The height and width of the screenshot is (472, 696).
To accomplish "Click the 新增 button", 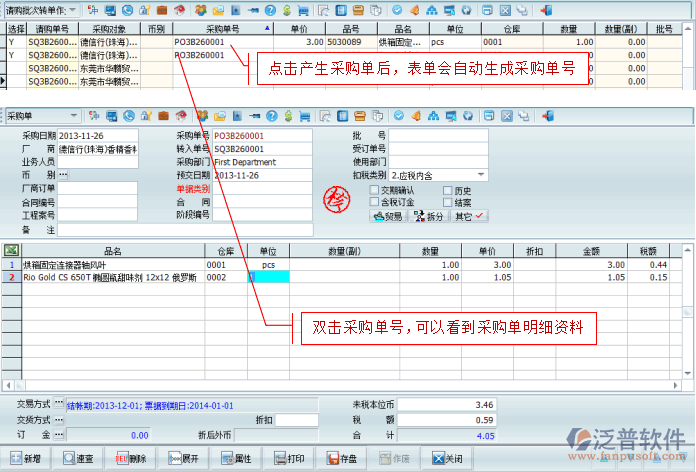I will [26, 458].
